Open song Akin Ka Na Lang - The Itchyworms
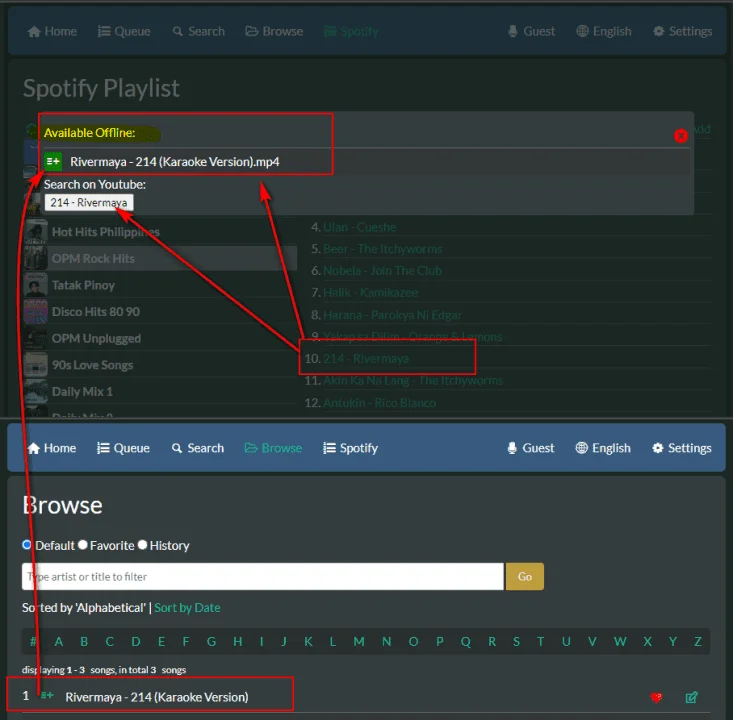 [x=413, y=381]
